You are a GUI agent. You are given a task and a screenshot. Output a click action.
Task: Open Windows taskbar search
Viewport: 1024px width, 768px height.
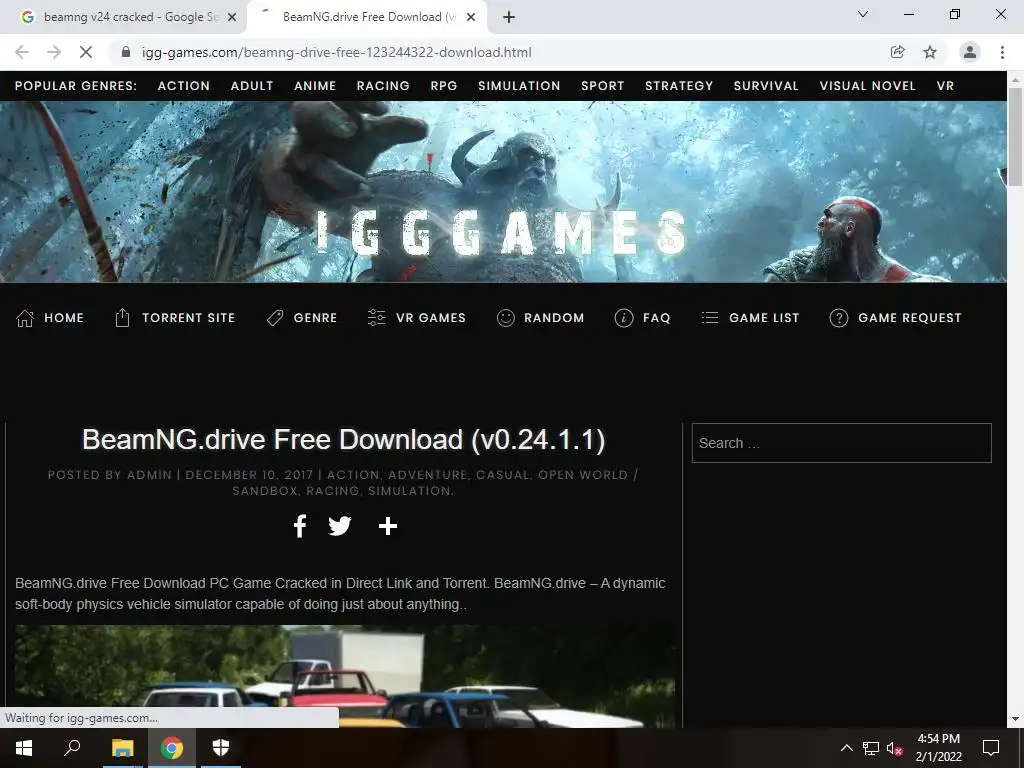click(72, 748)
